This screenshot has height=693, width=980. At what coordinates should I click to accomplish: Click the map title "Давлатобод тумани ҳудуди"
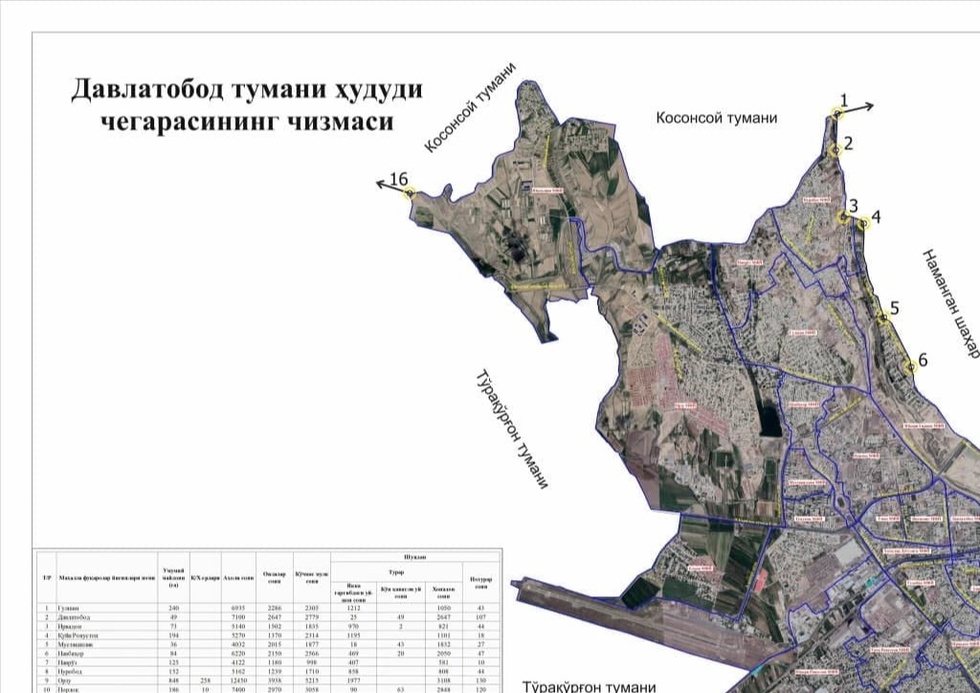tap(246, 90)
